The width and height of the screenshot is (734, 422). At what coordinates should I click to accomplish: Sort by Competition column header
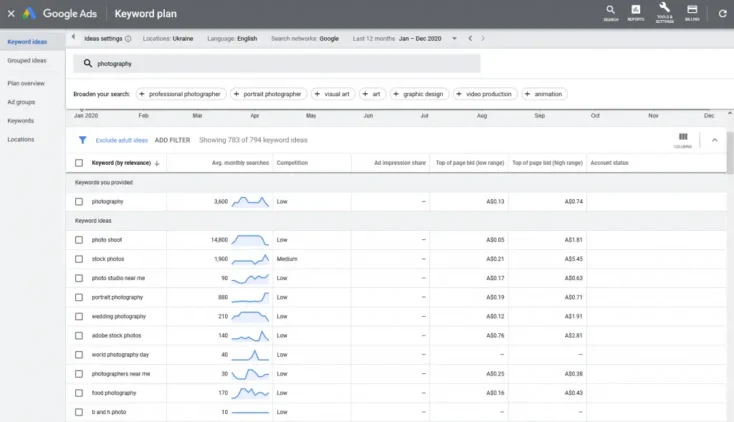(x=292, y=163)
